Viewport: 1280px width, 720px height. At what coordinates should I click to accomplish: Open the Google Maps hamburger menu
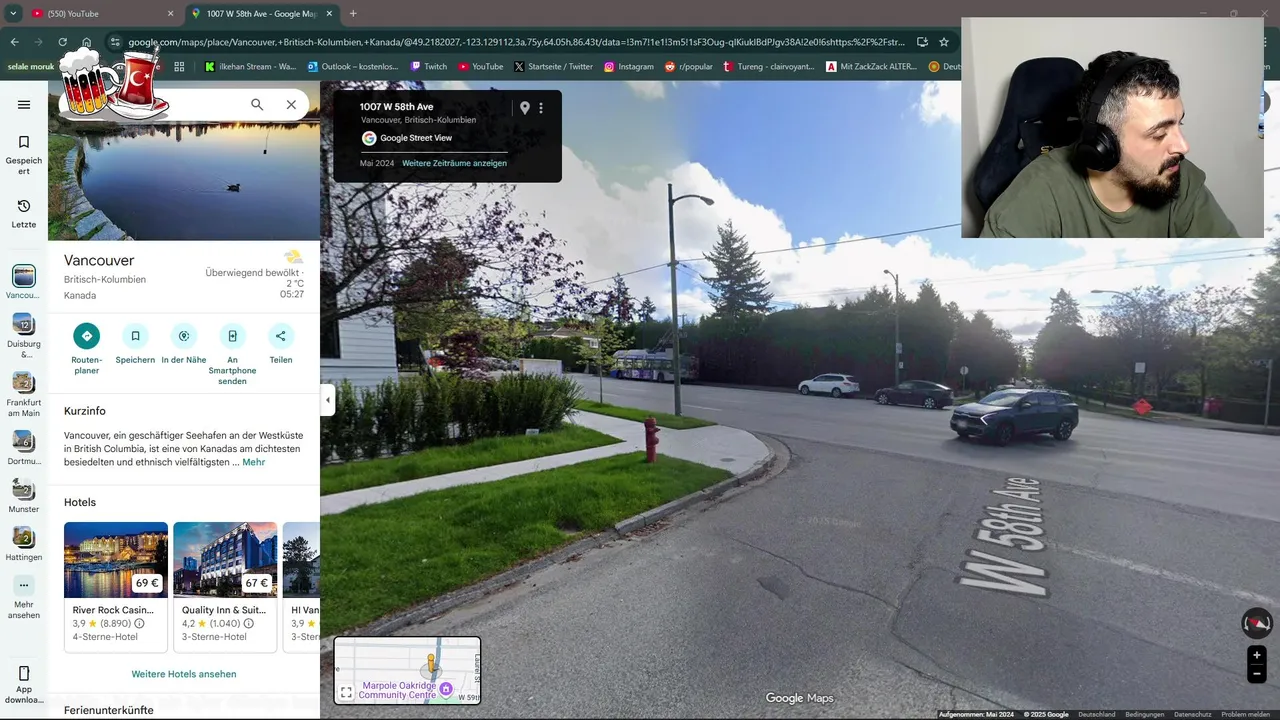coord(24,105)
